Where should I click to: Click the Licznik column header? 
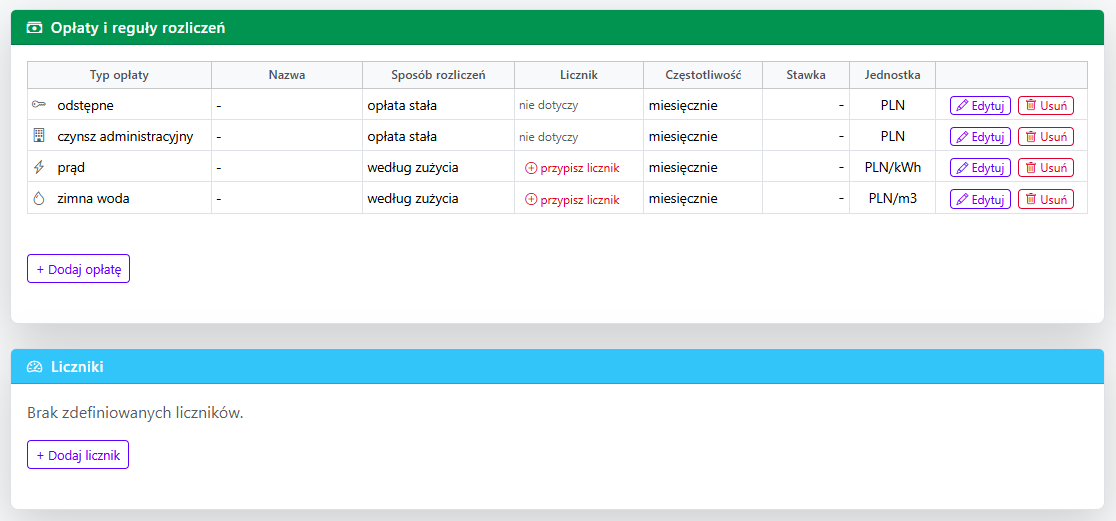pos(579,75)
